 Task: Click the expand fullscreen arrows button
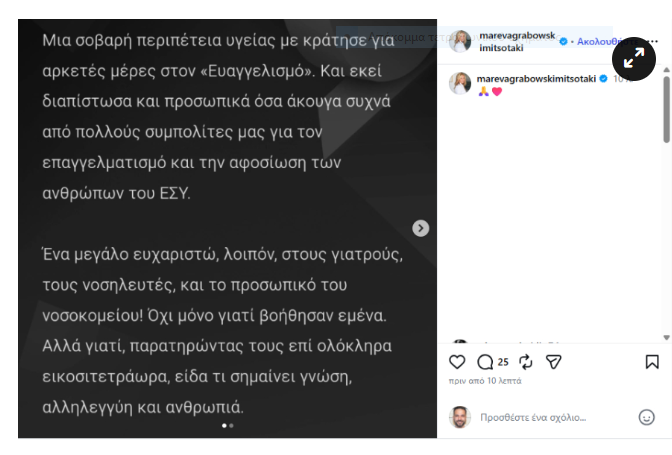tap(634, 59)
